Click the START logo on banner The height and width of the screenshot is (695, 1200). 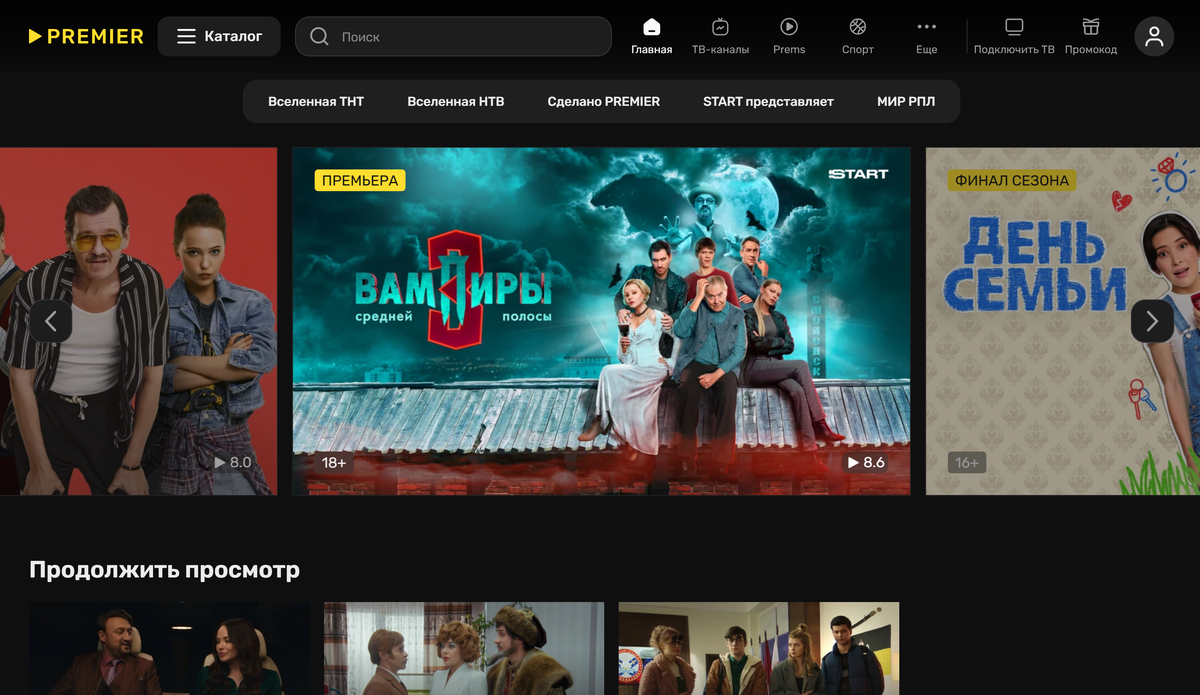point(858,174)
